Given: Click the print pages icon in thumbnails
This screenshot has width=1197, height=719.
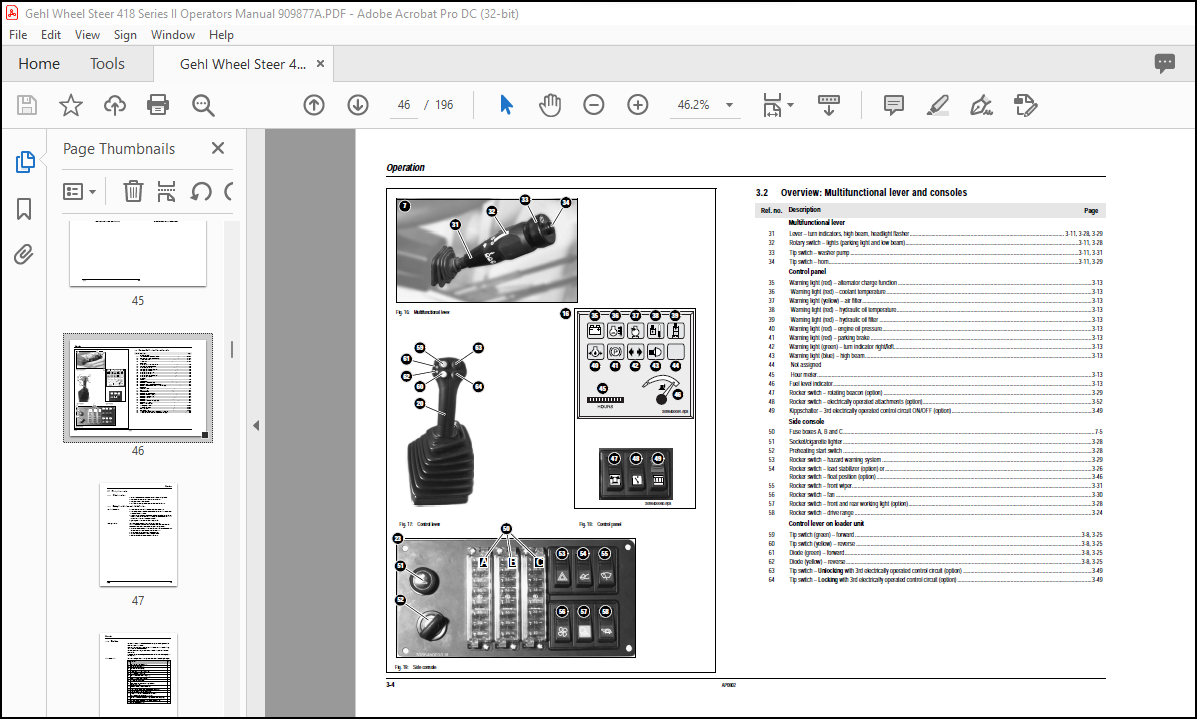Looking at the screenshot, I should click(x=166, y=191).
